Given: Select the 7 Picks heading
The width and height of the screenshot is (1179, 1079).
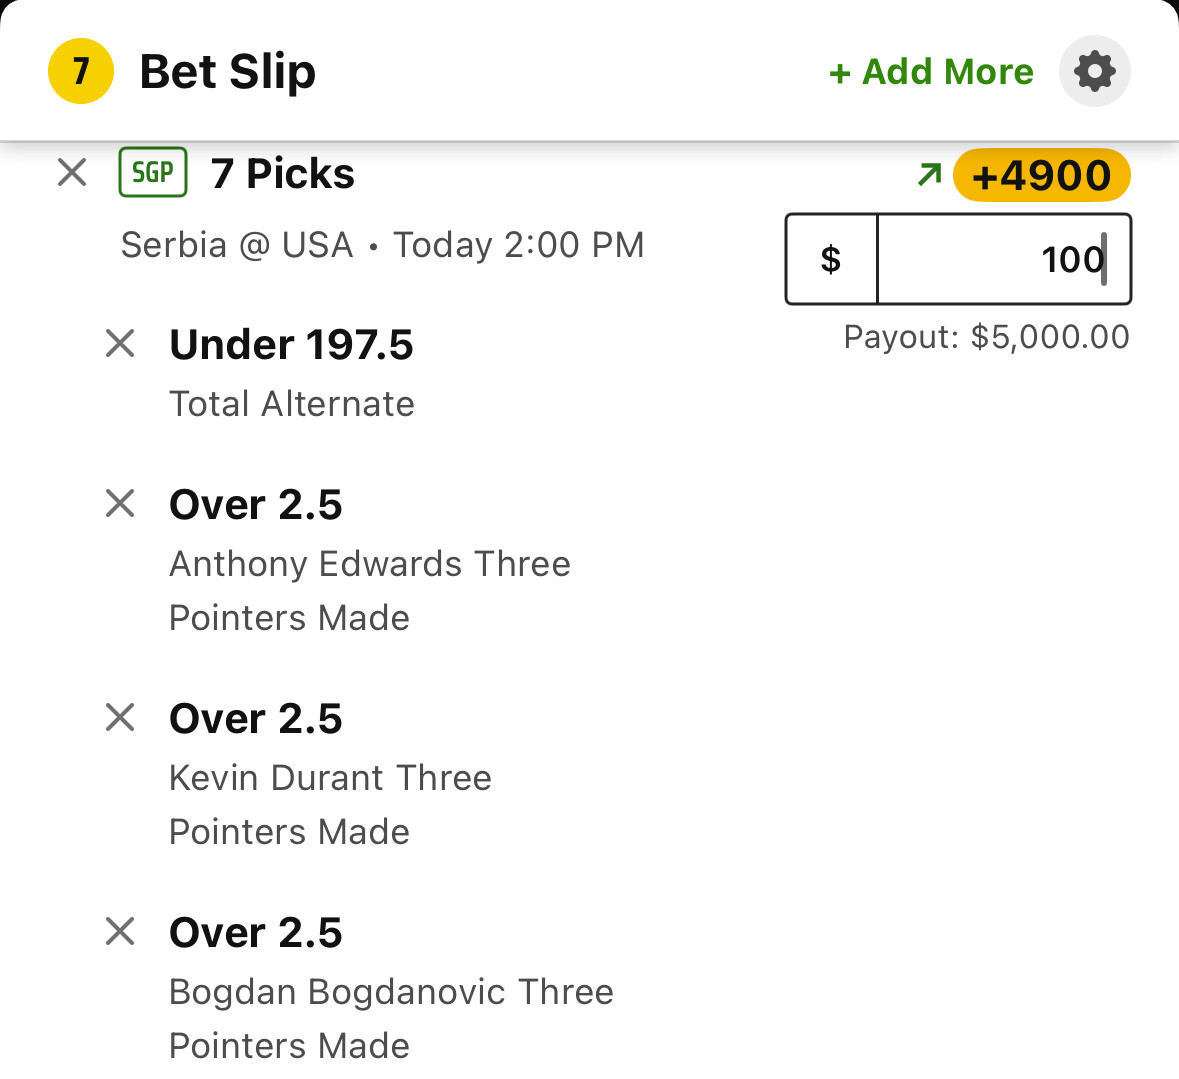Looking at the screenshot, I should point(283,174).
